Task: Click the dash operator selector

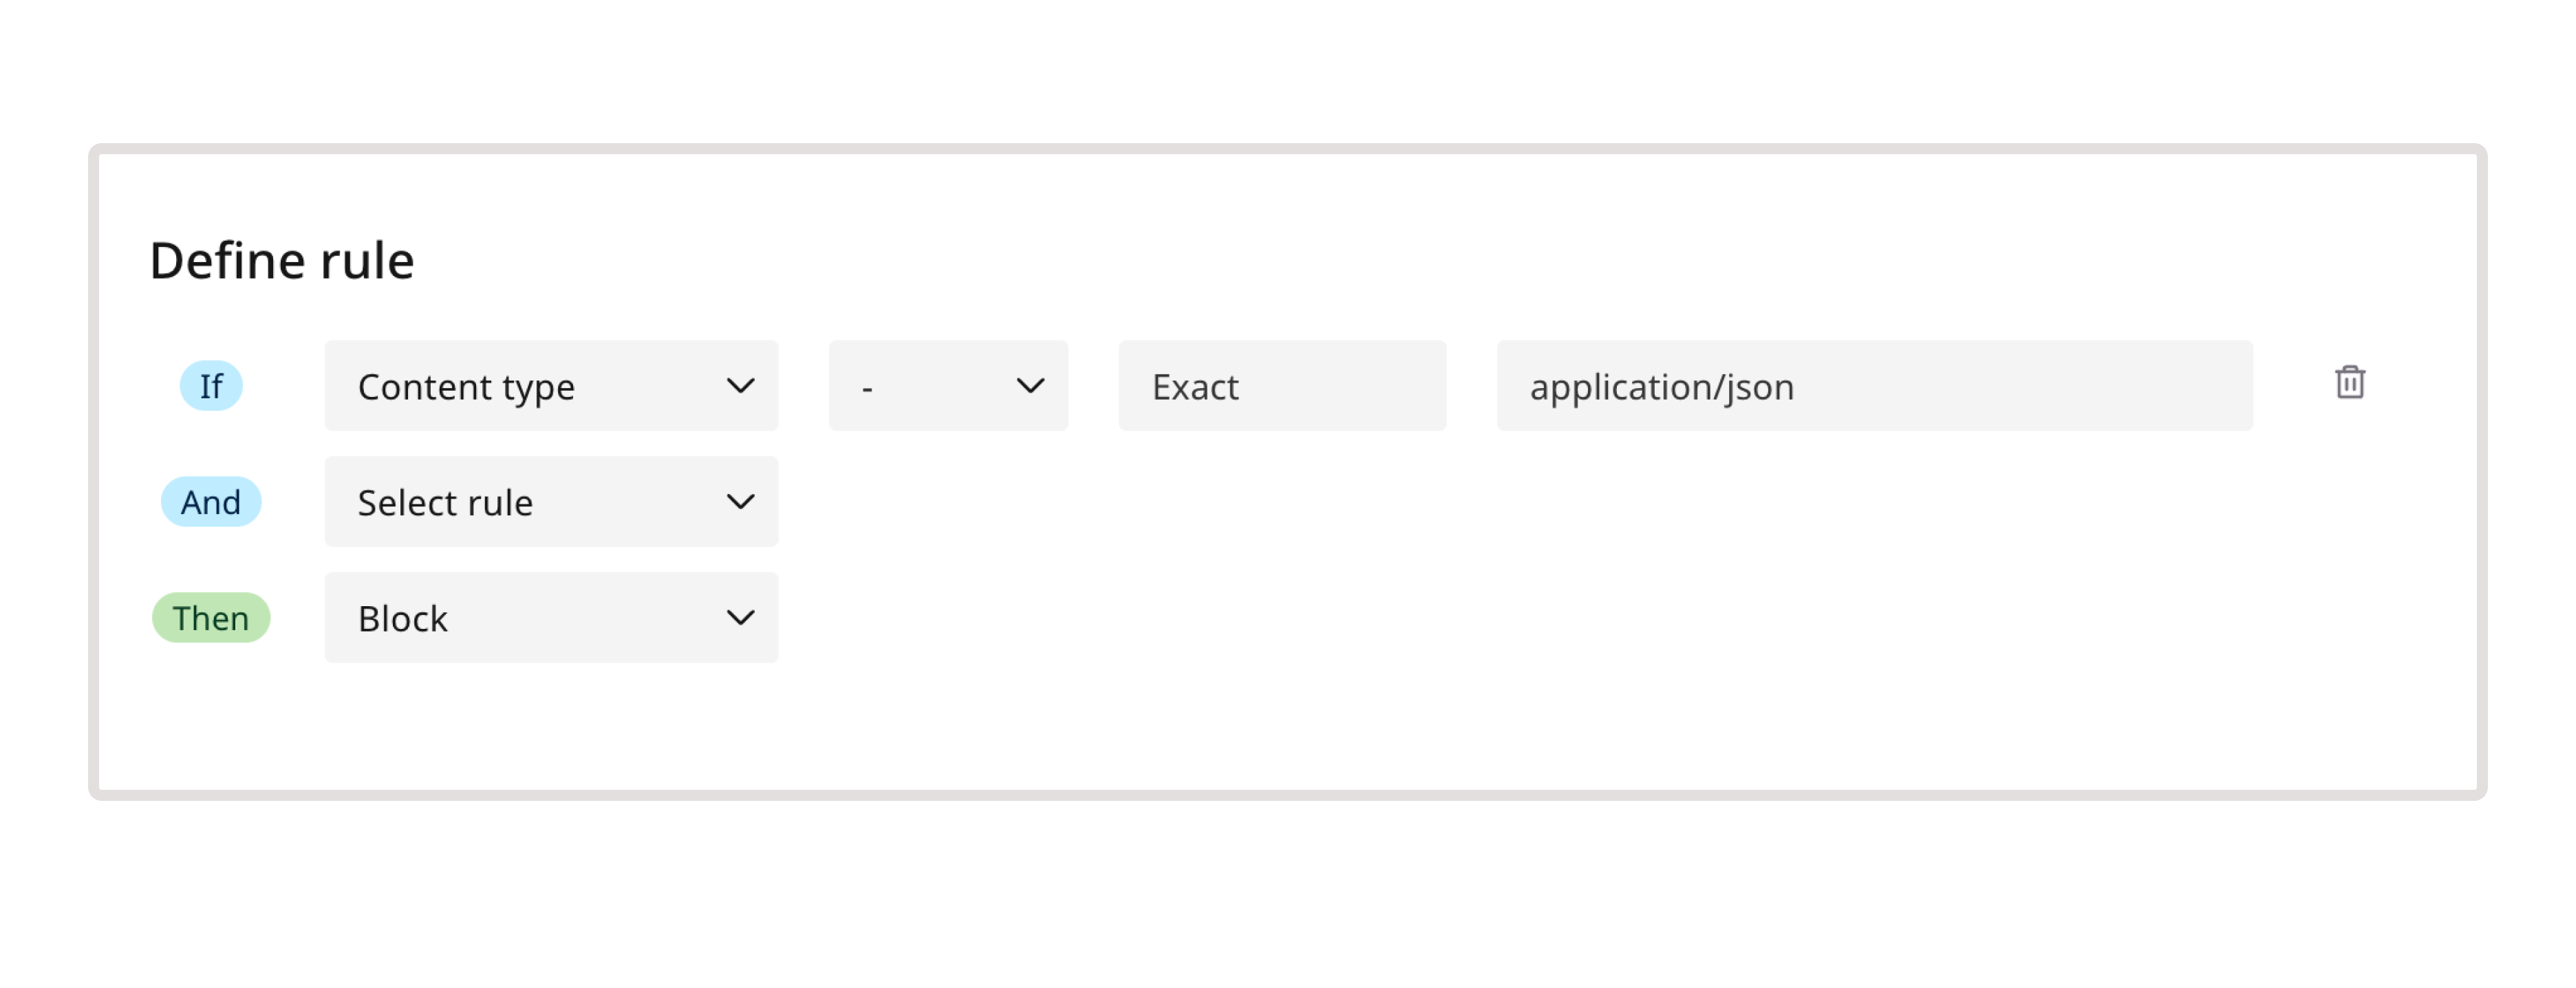Action: 947,385
